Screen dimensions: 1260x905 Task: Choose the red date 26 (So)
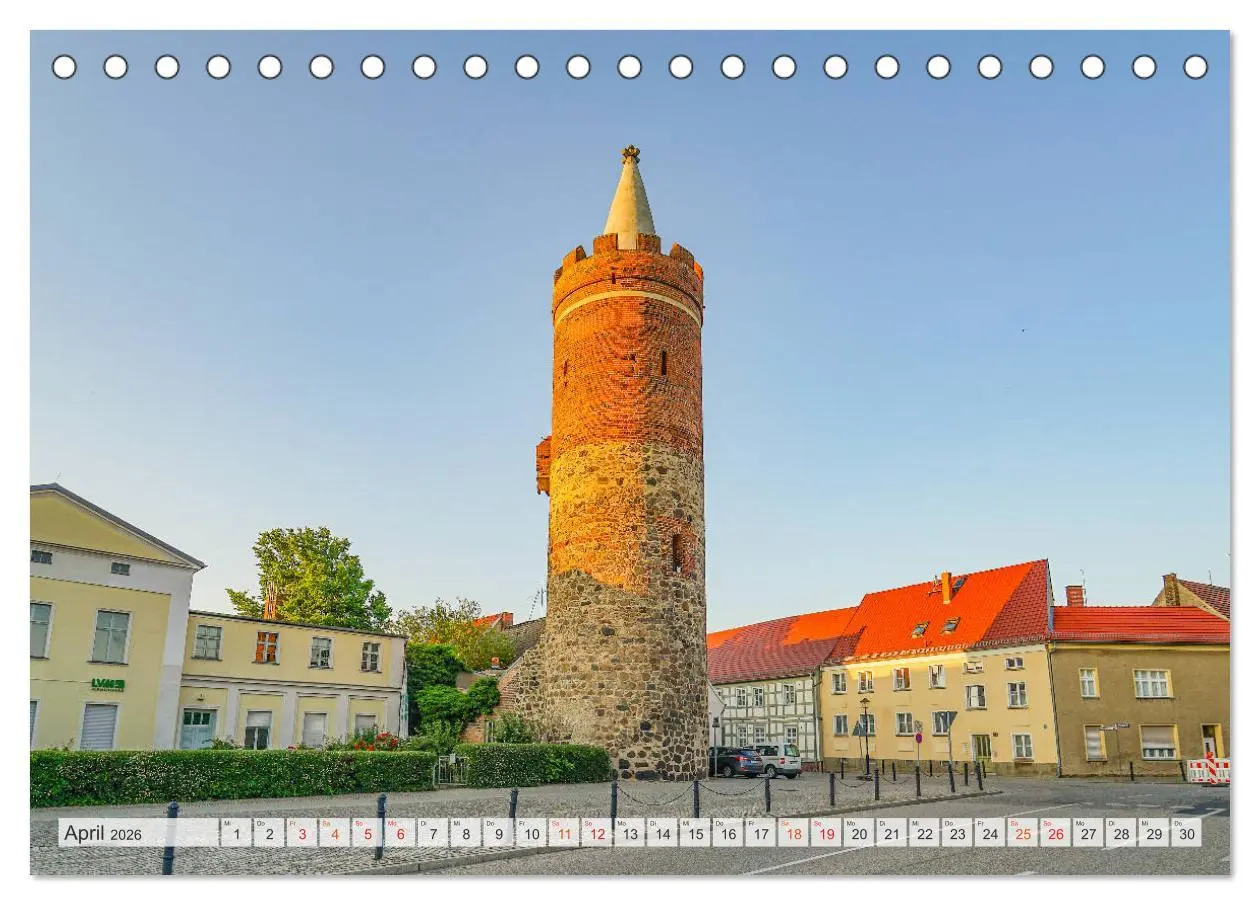pyautogui.click(x=1055, y=833)
